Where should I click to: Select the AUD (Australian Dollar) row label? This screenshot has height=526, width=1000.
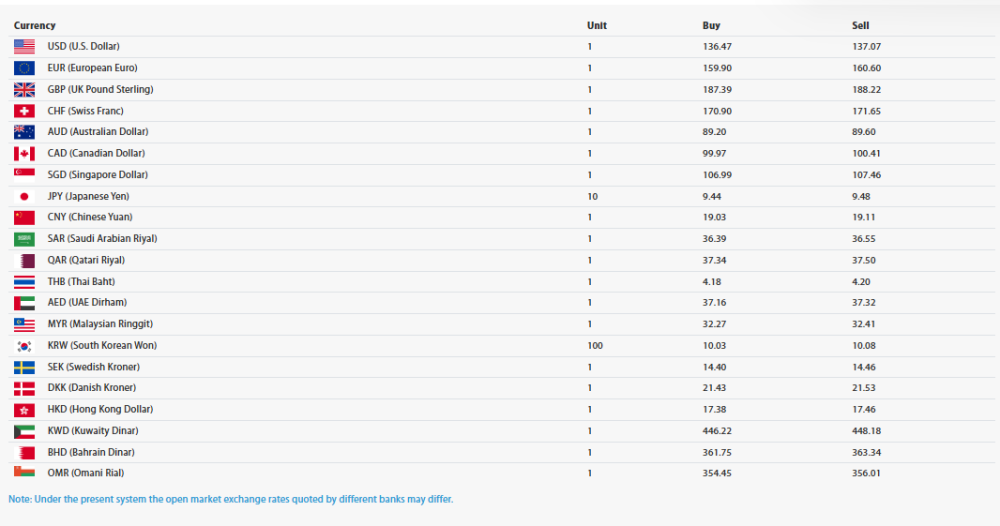coord(98,131)
